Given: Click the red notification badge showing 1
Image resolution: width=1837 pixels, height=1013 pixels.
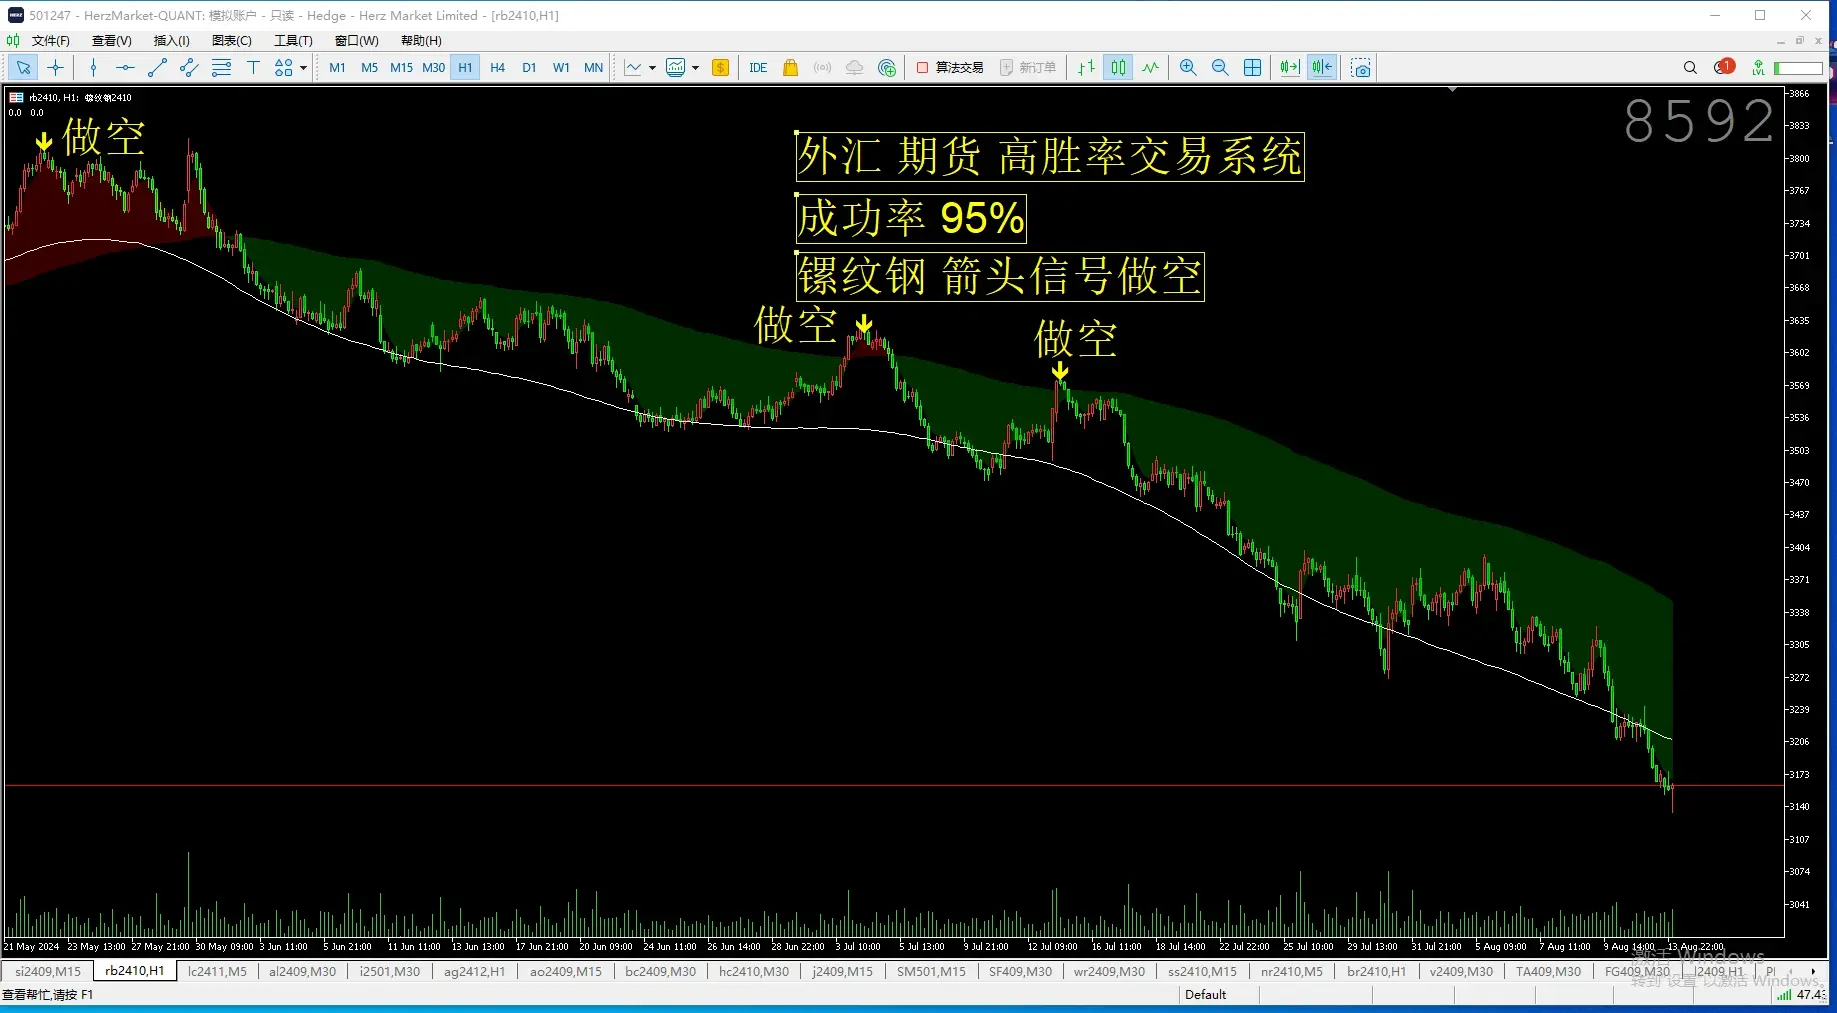Looking at the screenshot, I should tap(1727, 64).
